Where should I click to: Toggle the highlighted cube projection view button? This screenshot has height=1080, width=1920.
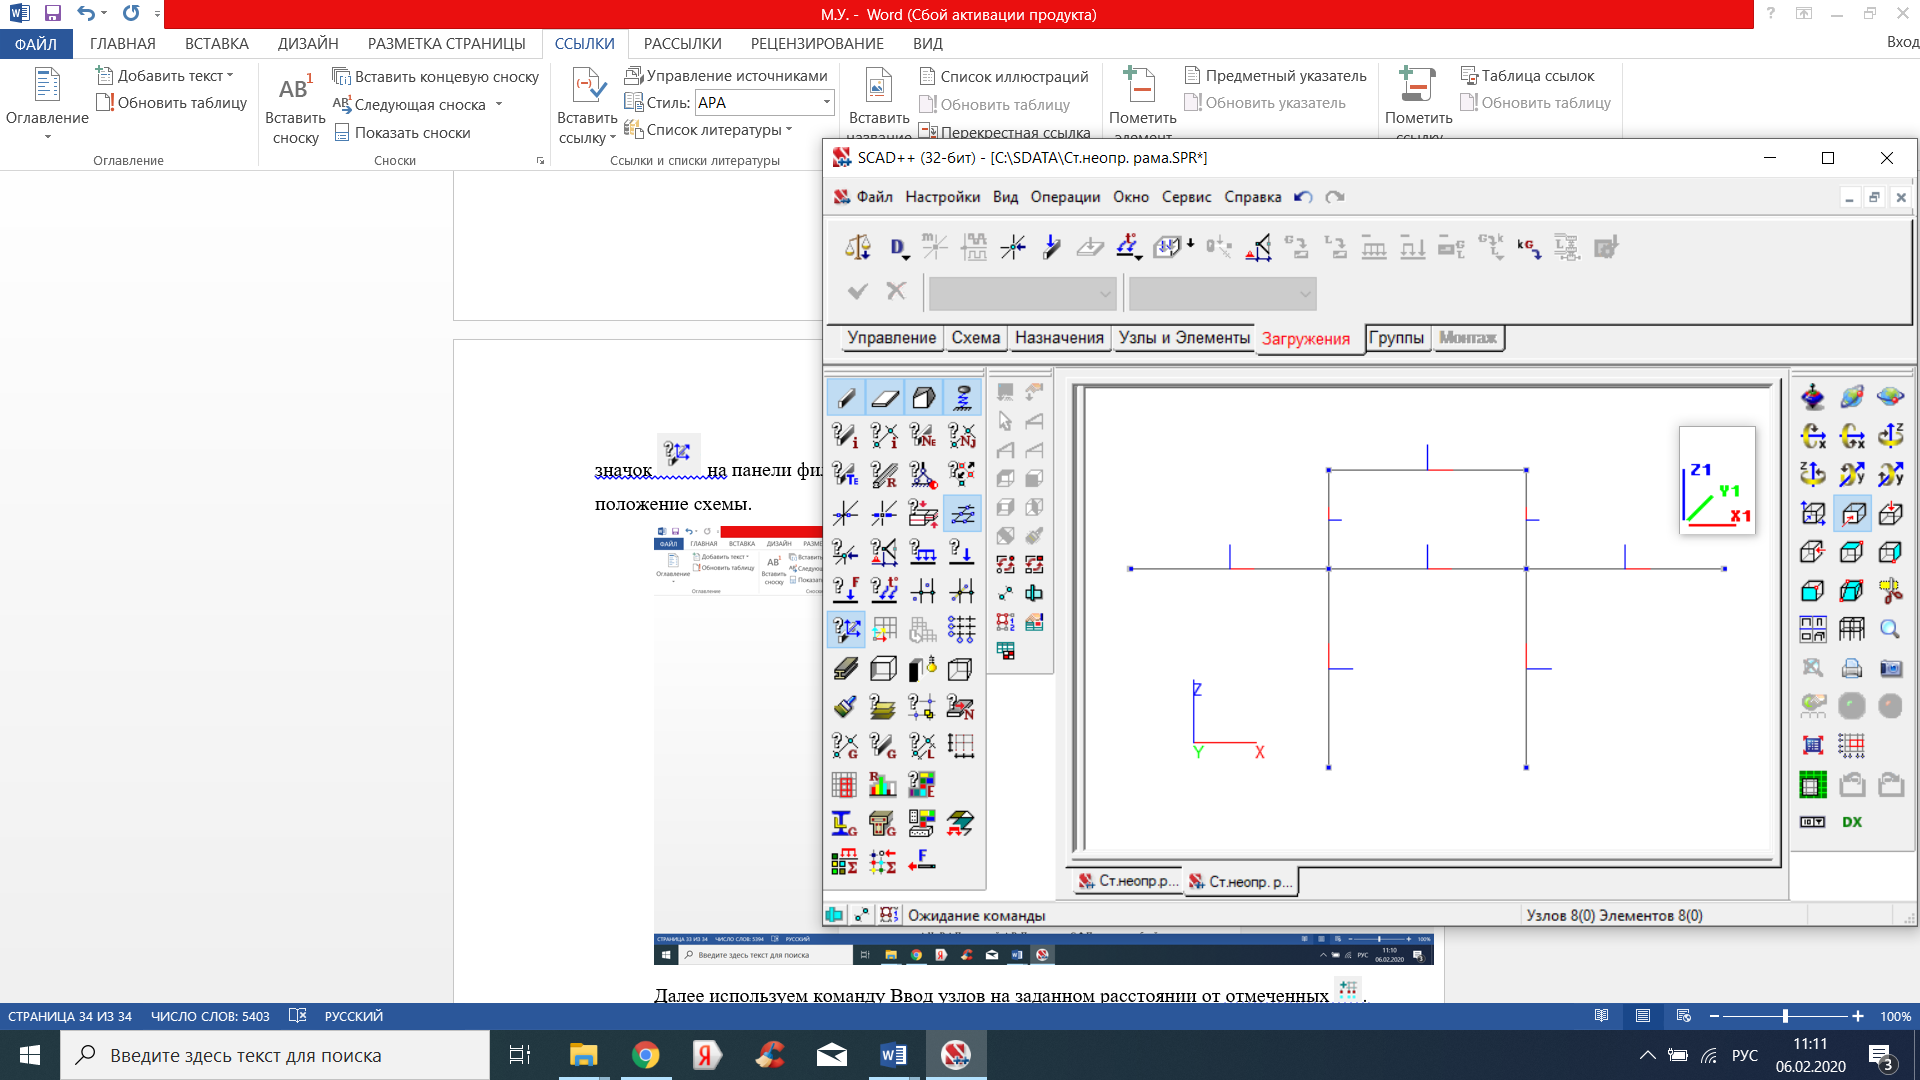tap(1852, 513)
